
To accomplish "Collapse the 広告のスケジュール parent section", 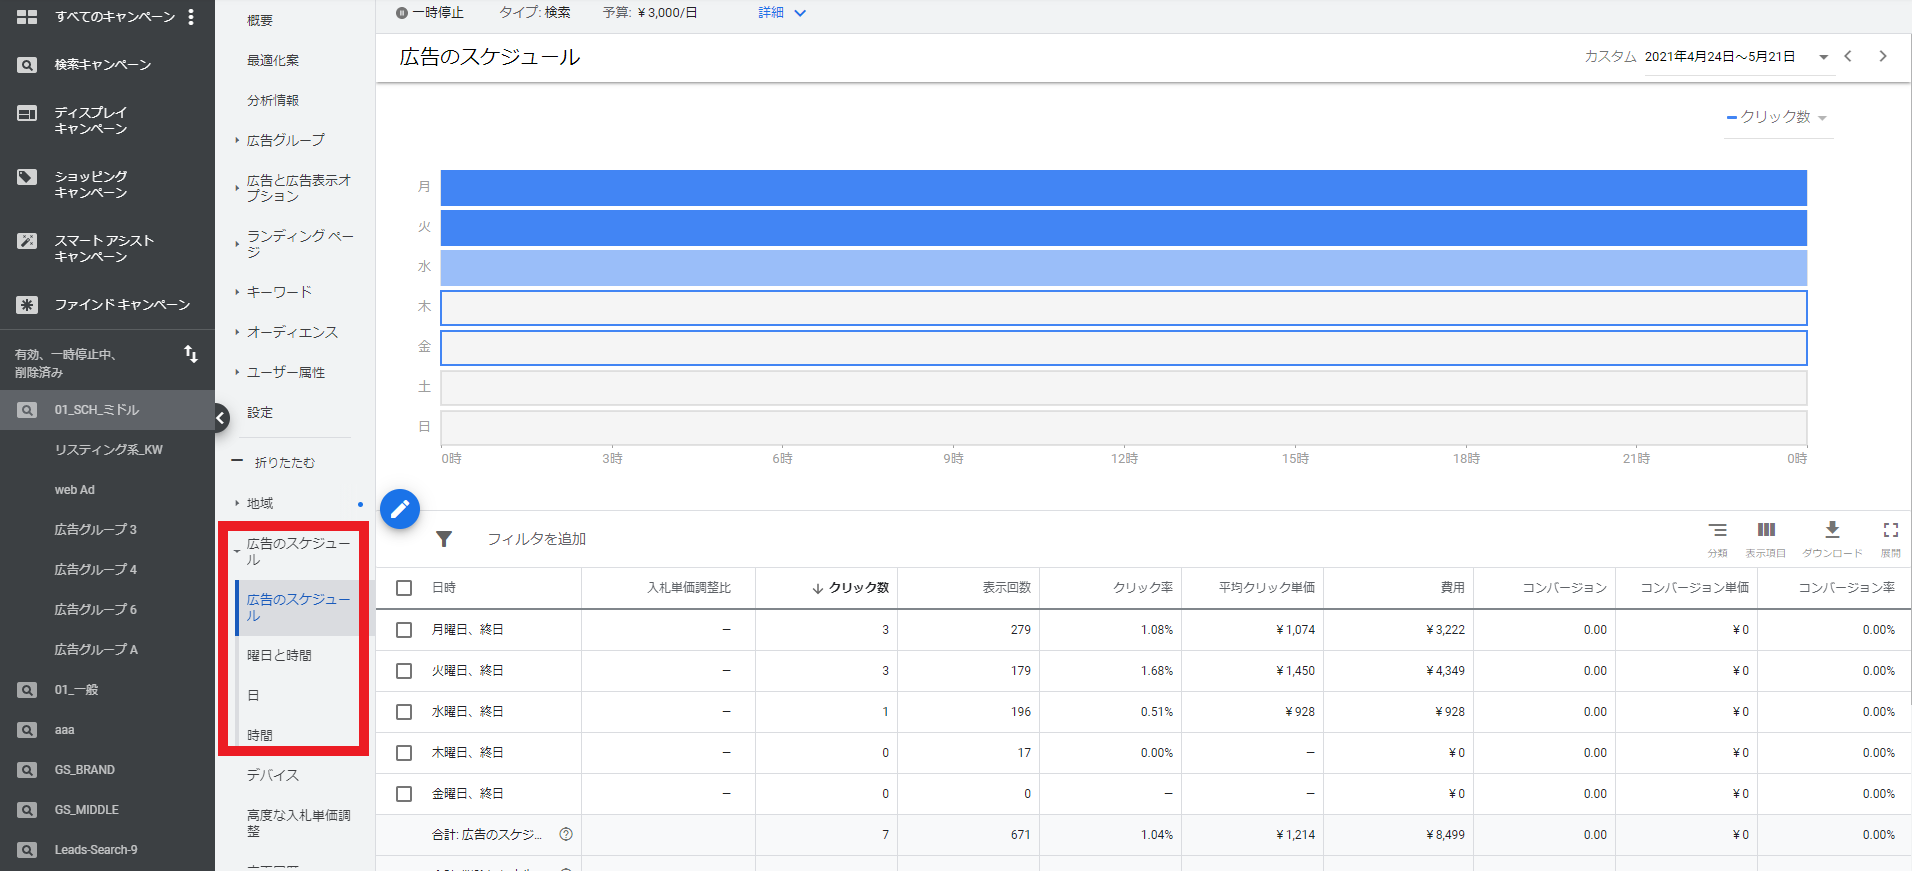I will (237, 551).
